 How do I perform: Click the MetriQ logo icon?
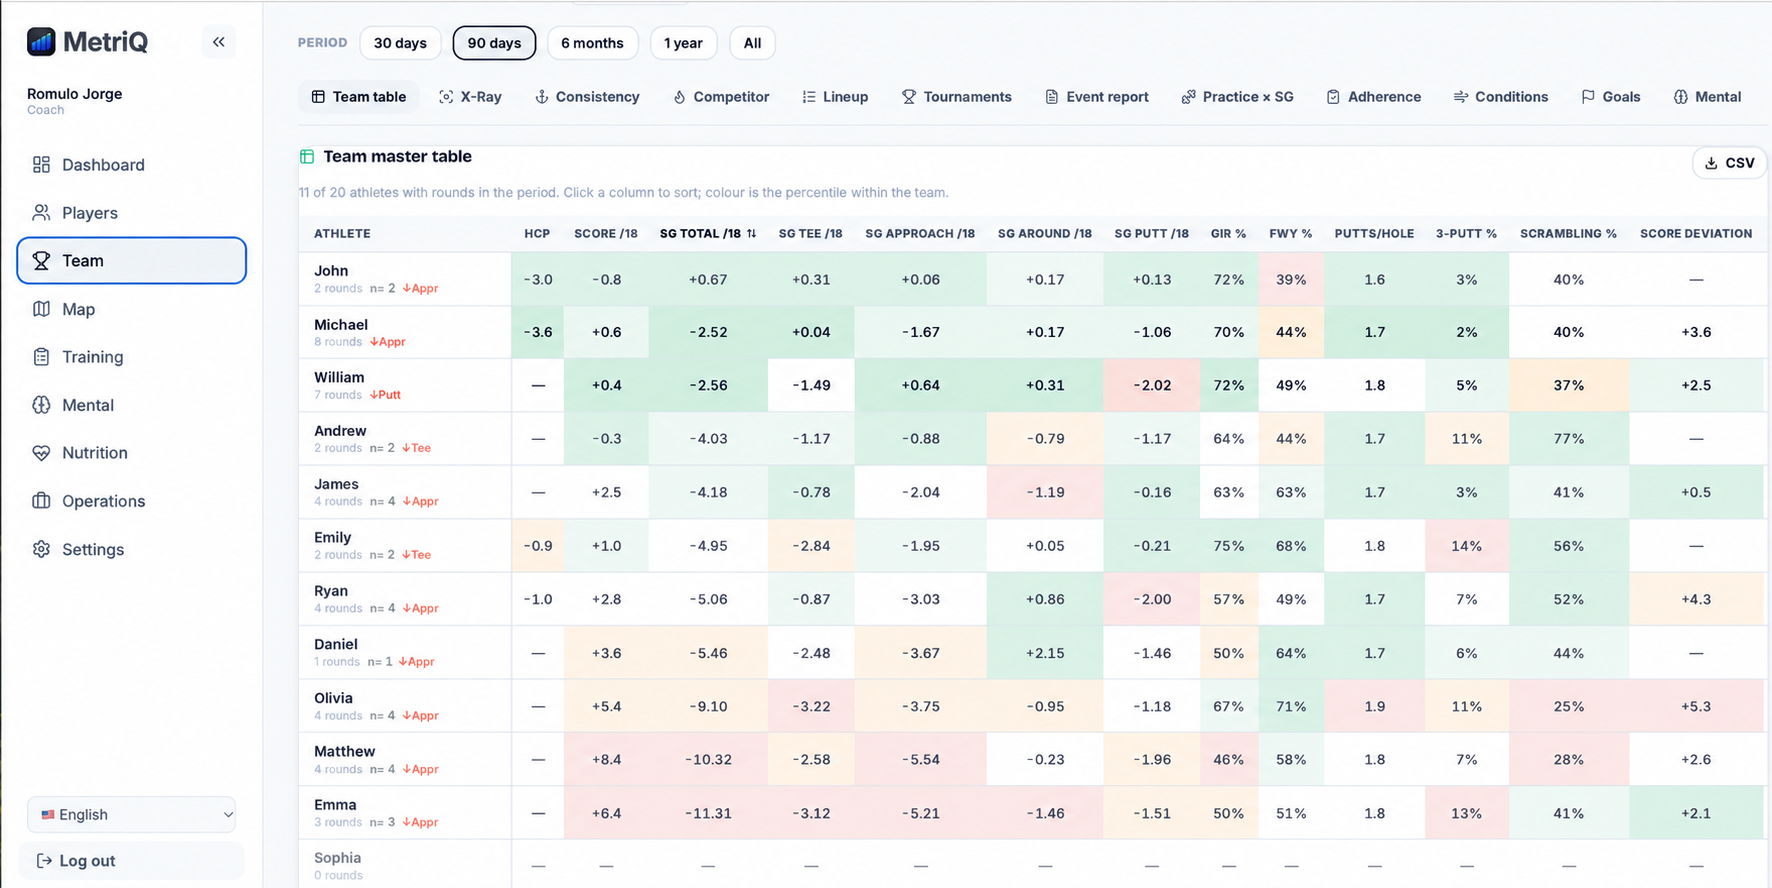pos(41,41)
